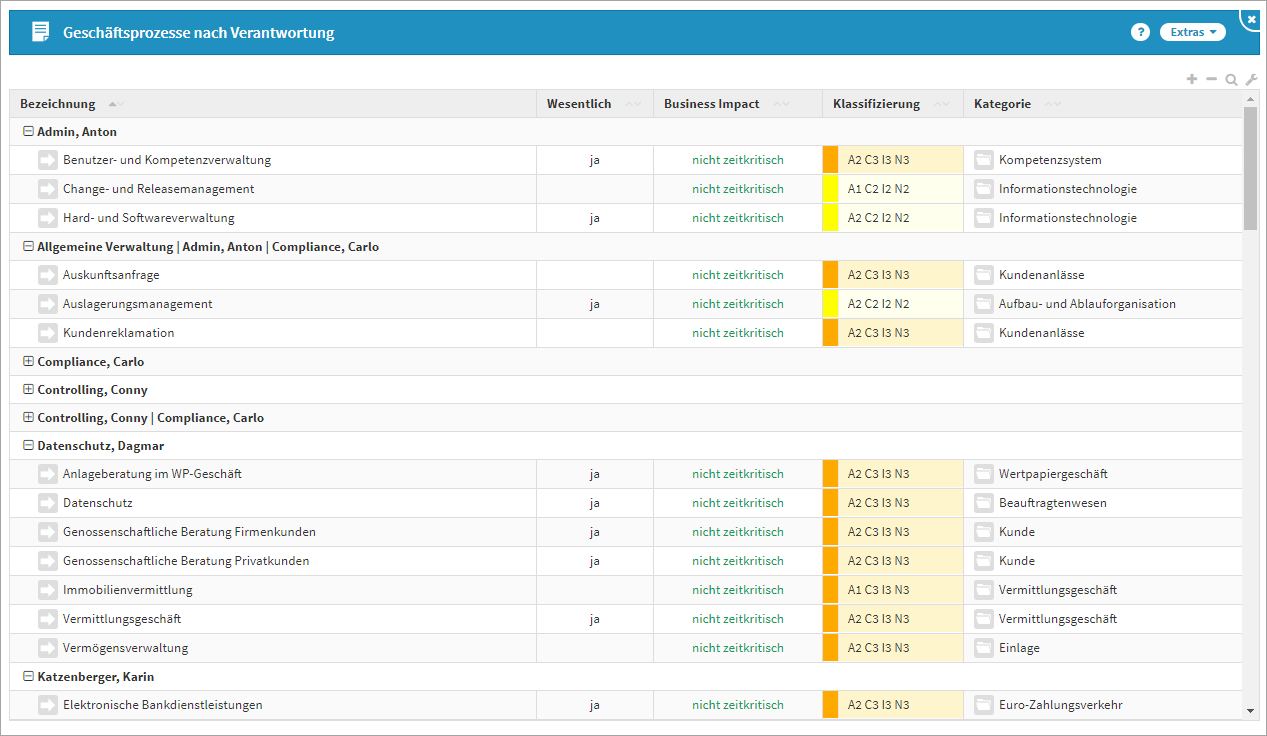Click the arrow icon beside Datenschutz row

[x=48, y=503]
